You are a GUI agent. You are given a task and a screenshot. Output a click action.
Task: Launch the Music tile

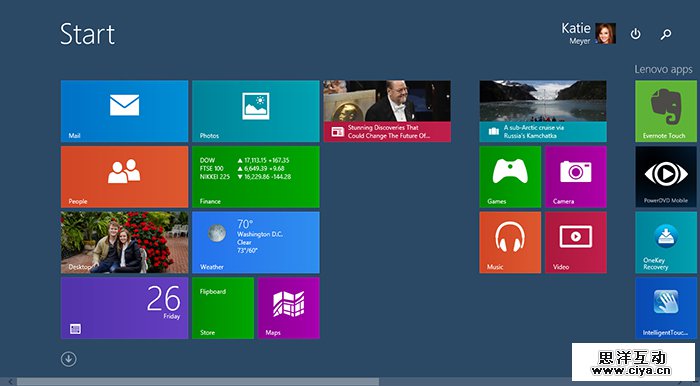[x=510, y=242]
